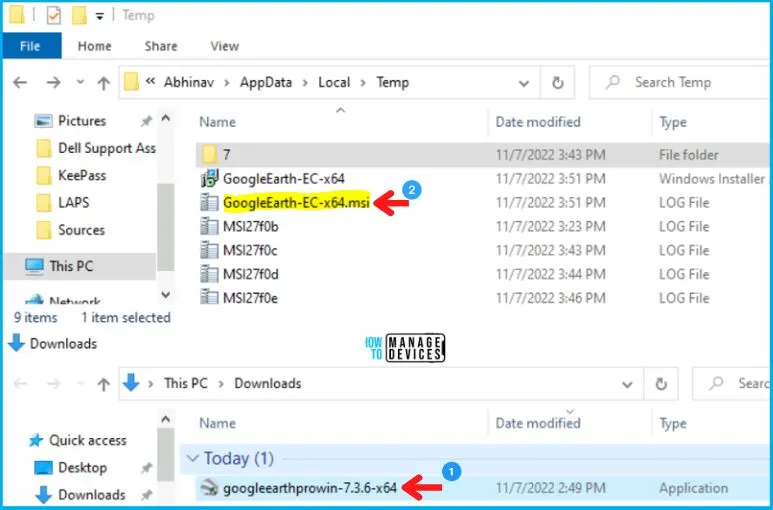
Task: Switch to the Home ribbon tab
Action: (94, 46)
